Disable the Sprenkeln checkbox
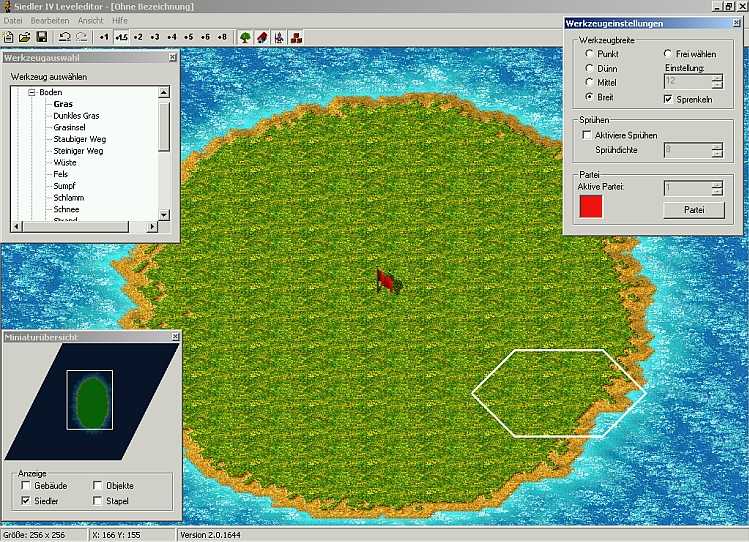 coord(669,99)
